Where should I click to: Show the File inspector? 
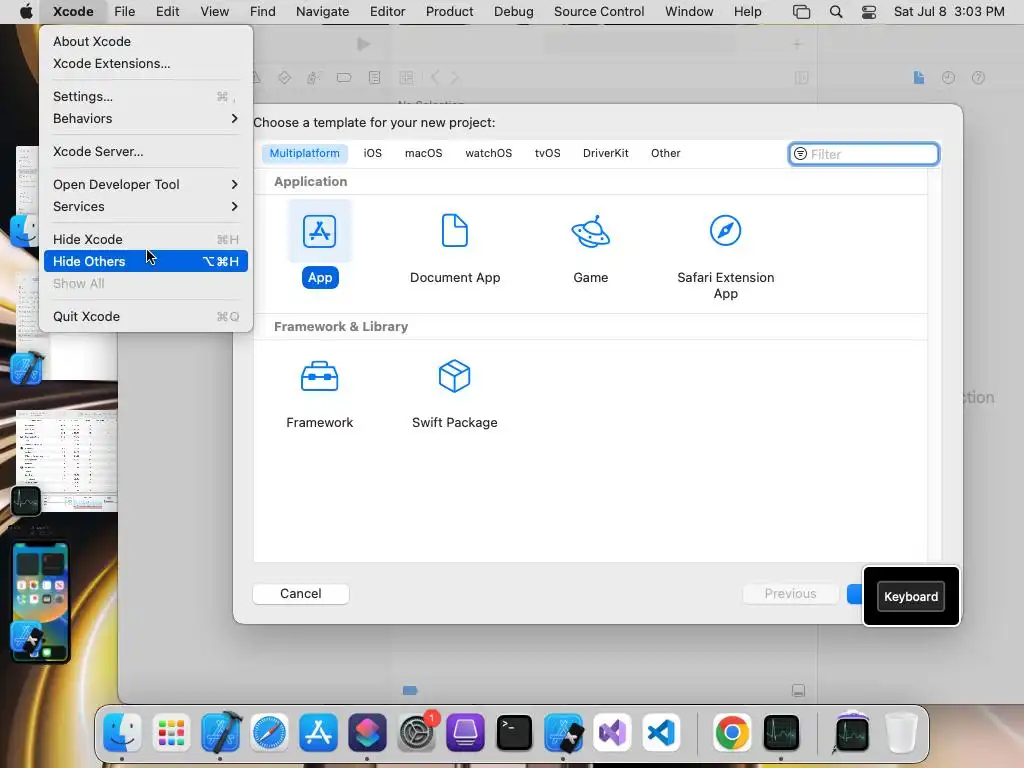pos(918,78)
